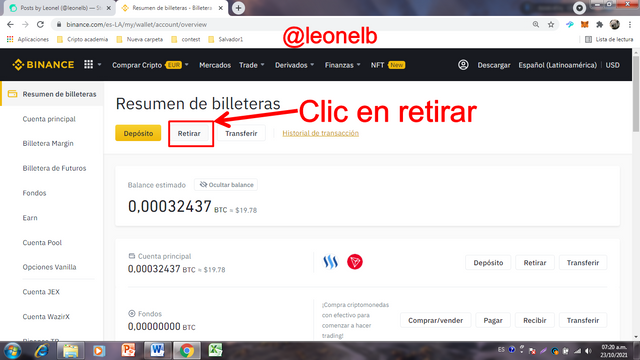Switch to Chrome in the taskbar
Viewport: 640px width, 360px height.
(x=187, y=351)
